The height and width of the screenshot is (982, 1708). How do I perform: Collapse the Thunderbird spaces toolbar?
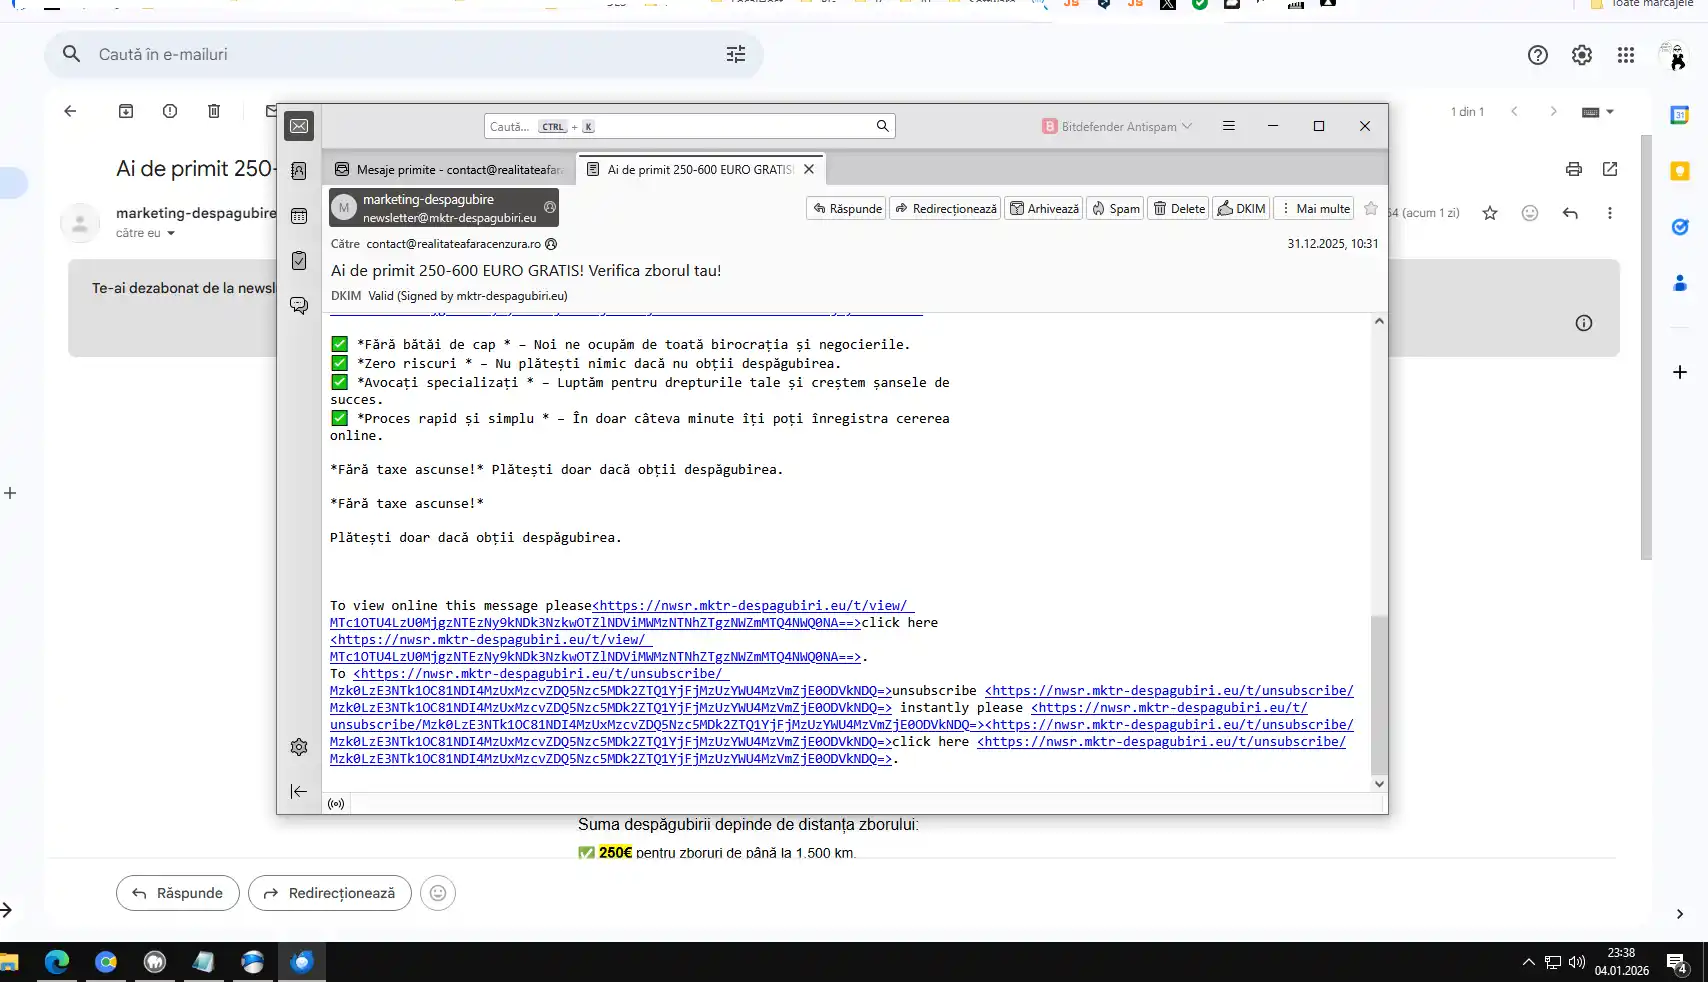pos(299,791)
